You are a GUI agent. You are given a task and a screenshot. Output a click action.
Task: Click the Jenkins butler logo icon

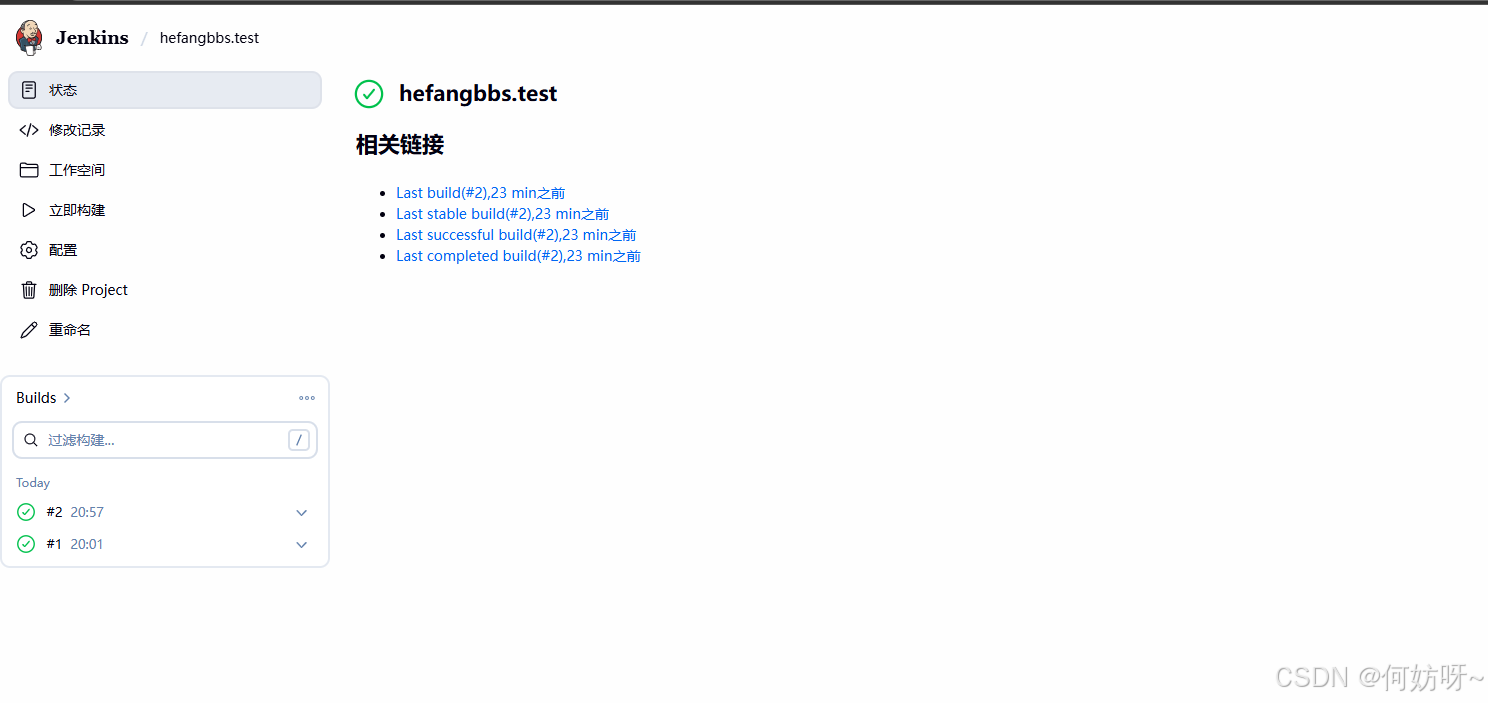pos(29,37)
